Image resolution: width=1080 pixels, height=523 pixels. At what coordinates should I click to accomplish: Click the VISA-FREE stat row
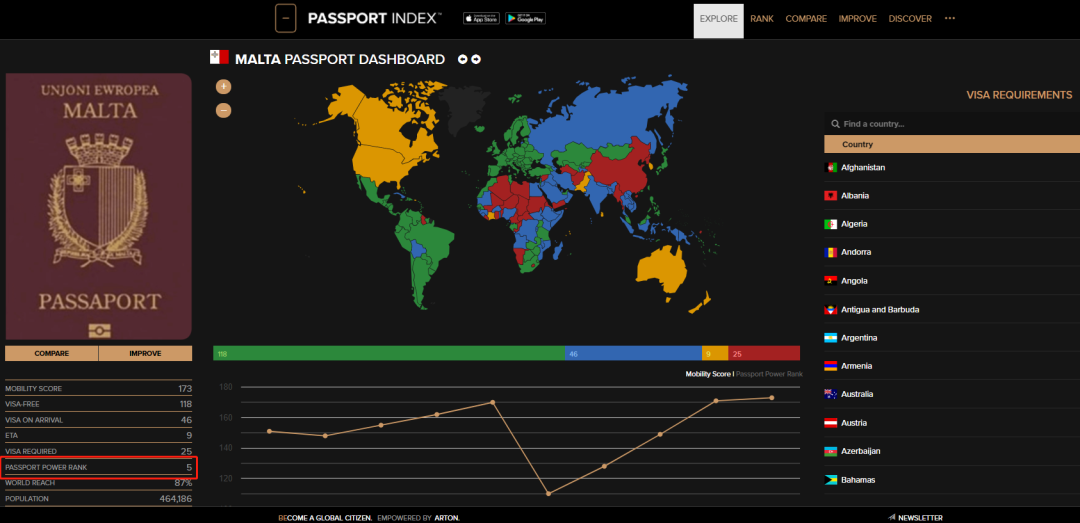(98, 404)
